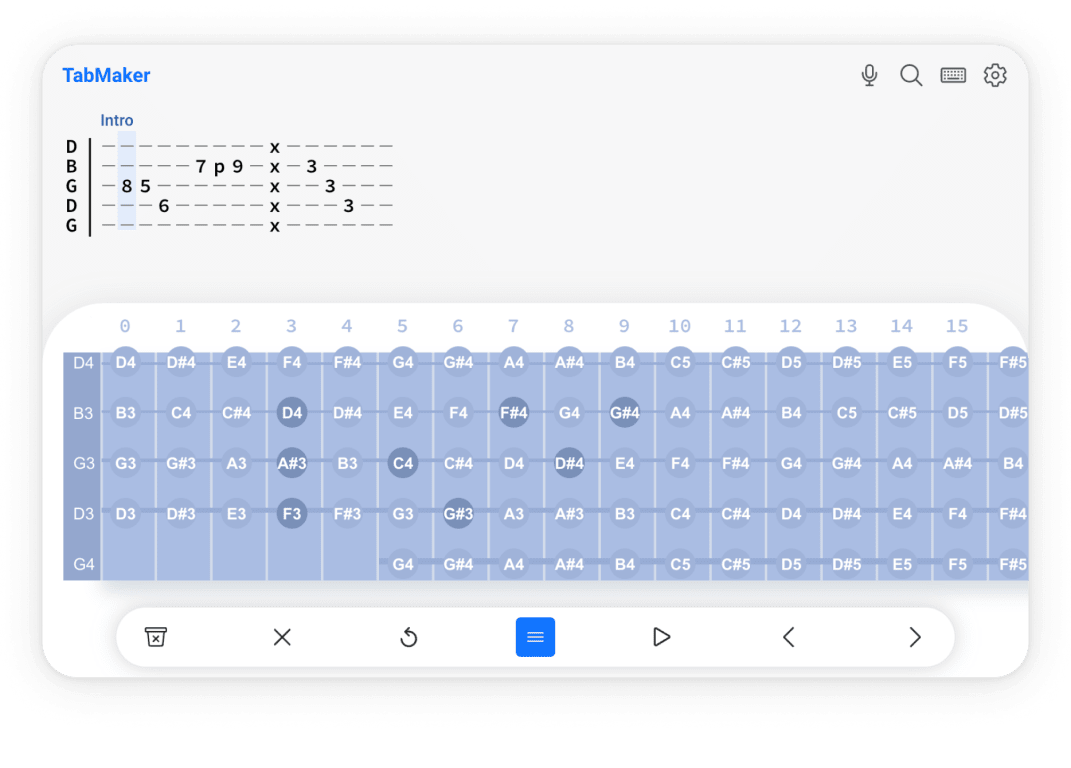The height and width of the screenshot is (768, 1071).
Task: Tap B4 on B3 string
Action: click(x=791, y=413)
